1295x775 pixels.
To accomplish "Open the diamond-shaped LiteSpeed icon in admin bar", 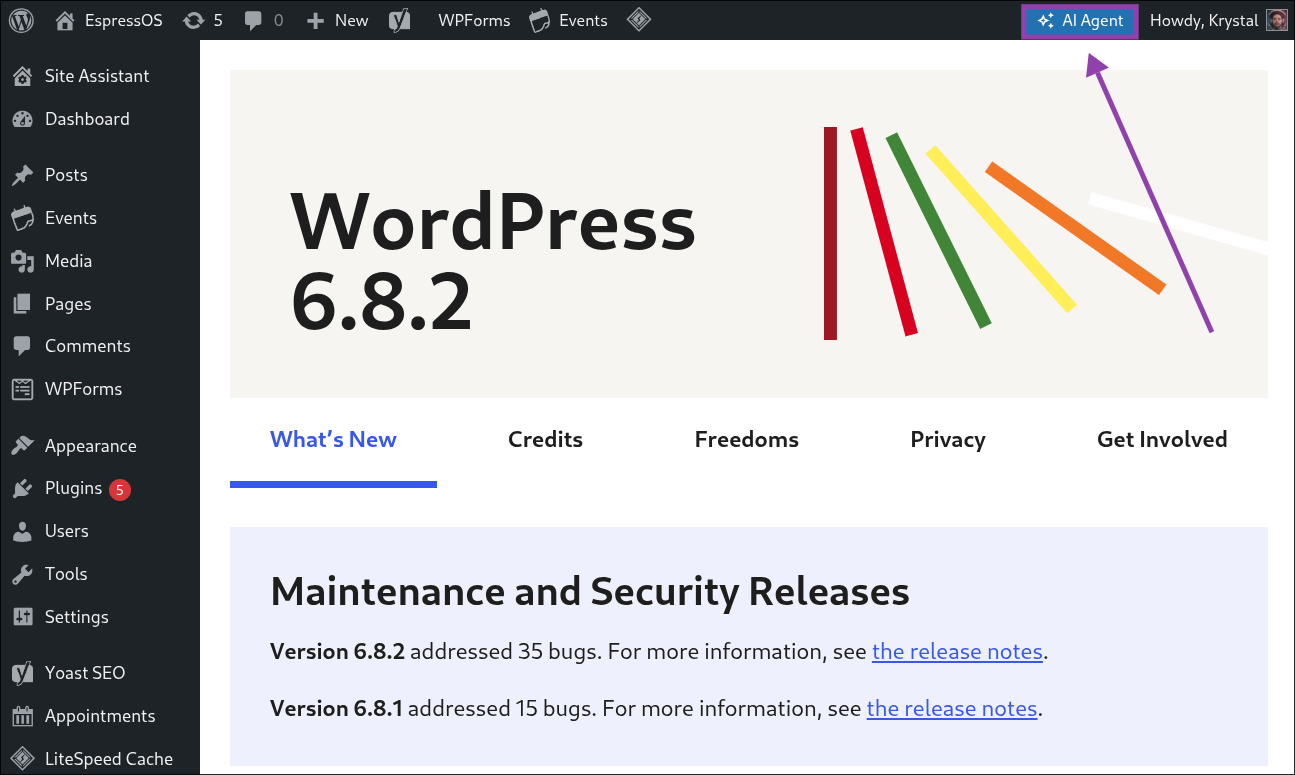I will pos(639,20).
